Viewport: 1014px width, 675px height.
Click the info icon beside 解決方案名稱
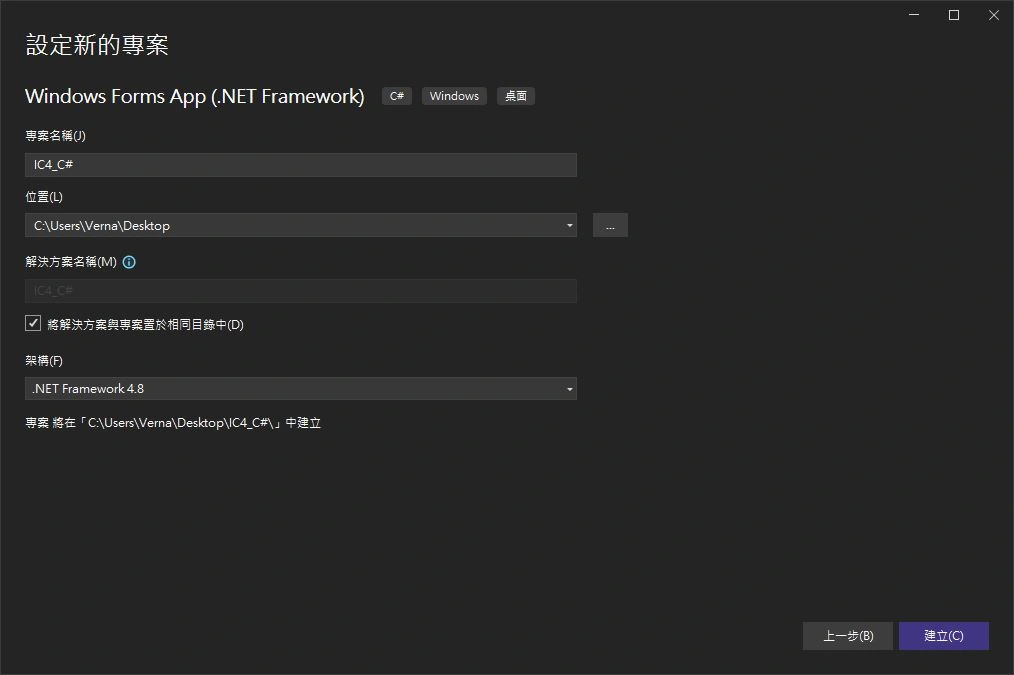click(129, 262)
